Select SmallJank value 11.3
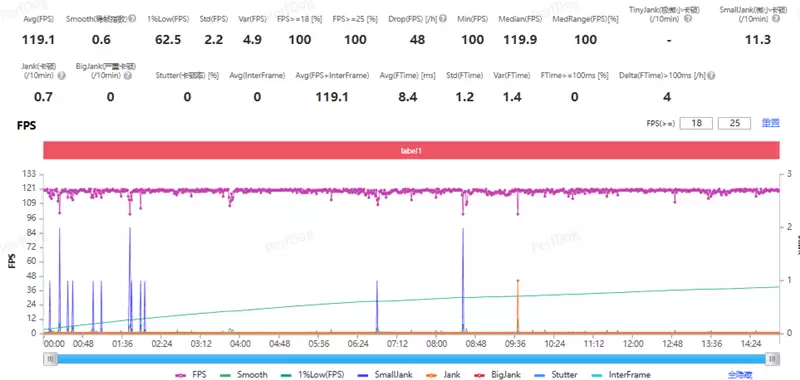Image resolution: width=800 pixels, height=380 pixels. click(758, 40)
